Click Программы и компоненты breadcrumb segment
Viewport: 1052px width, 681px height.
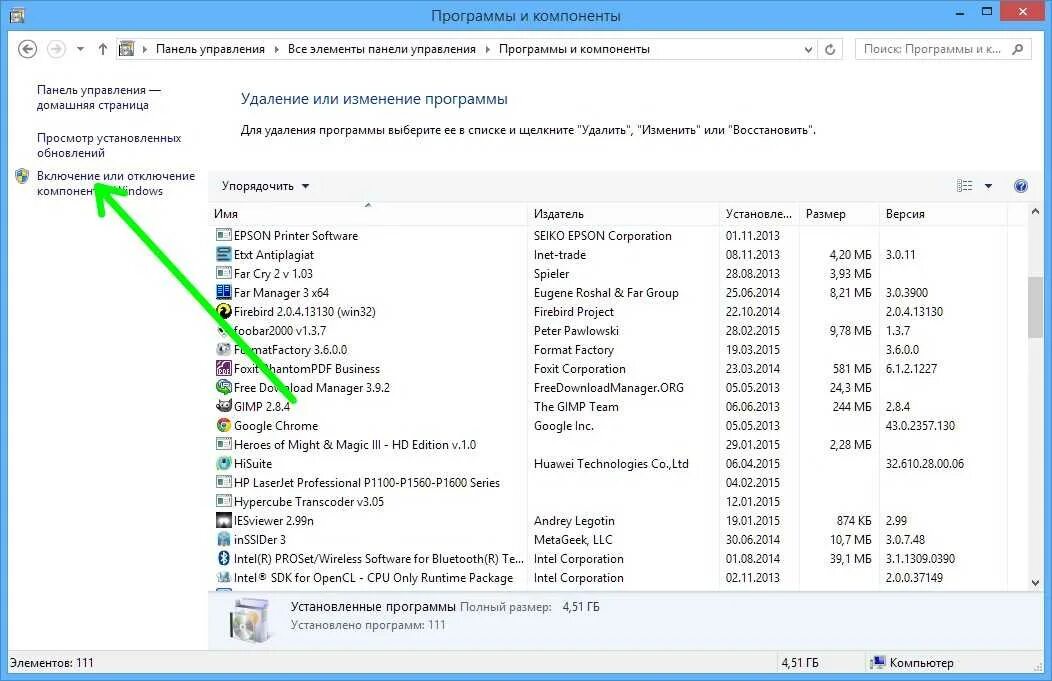(574, 49)
